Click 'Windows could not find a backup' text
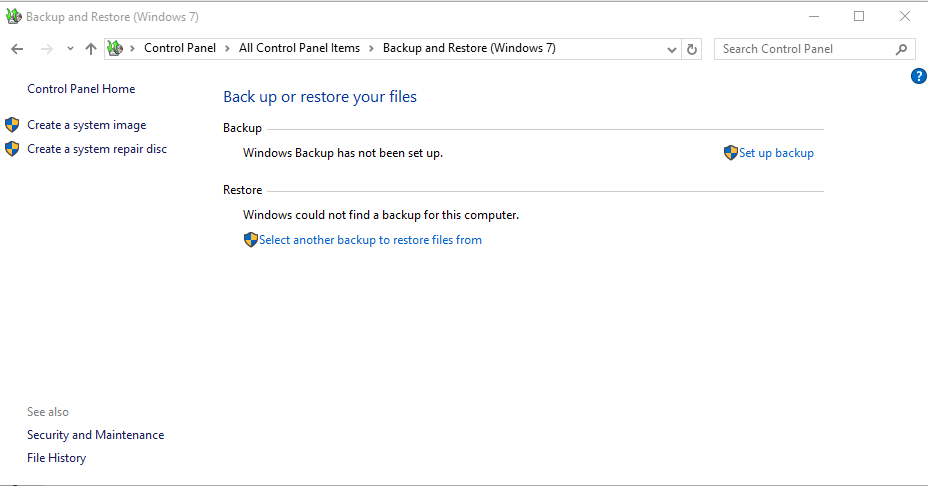The height and width of the screenshot is (486, 928). pyautogui.click(x=381, y=215)
